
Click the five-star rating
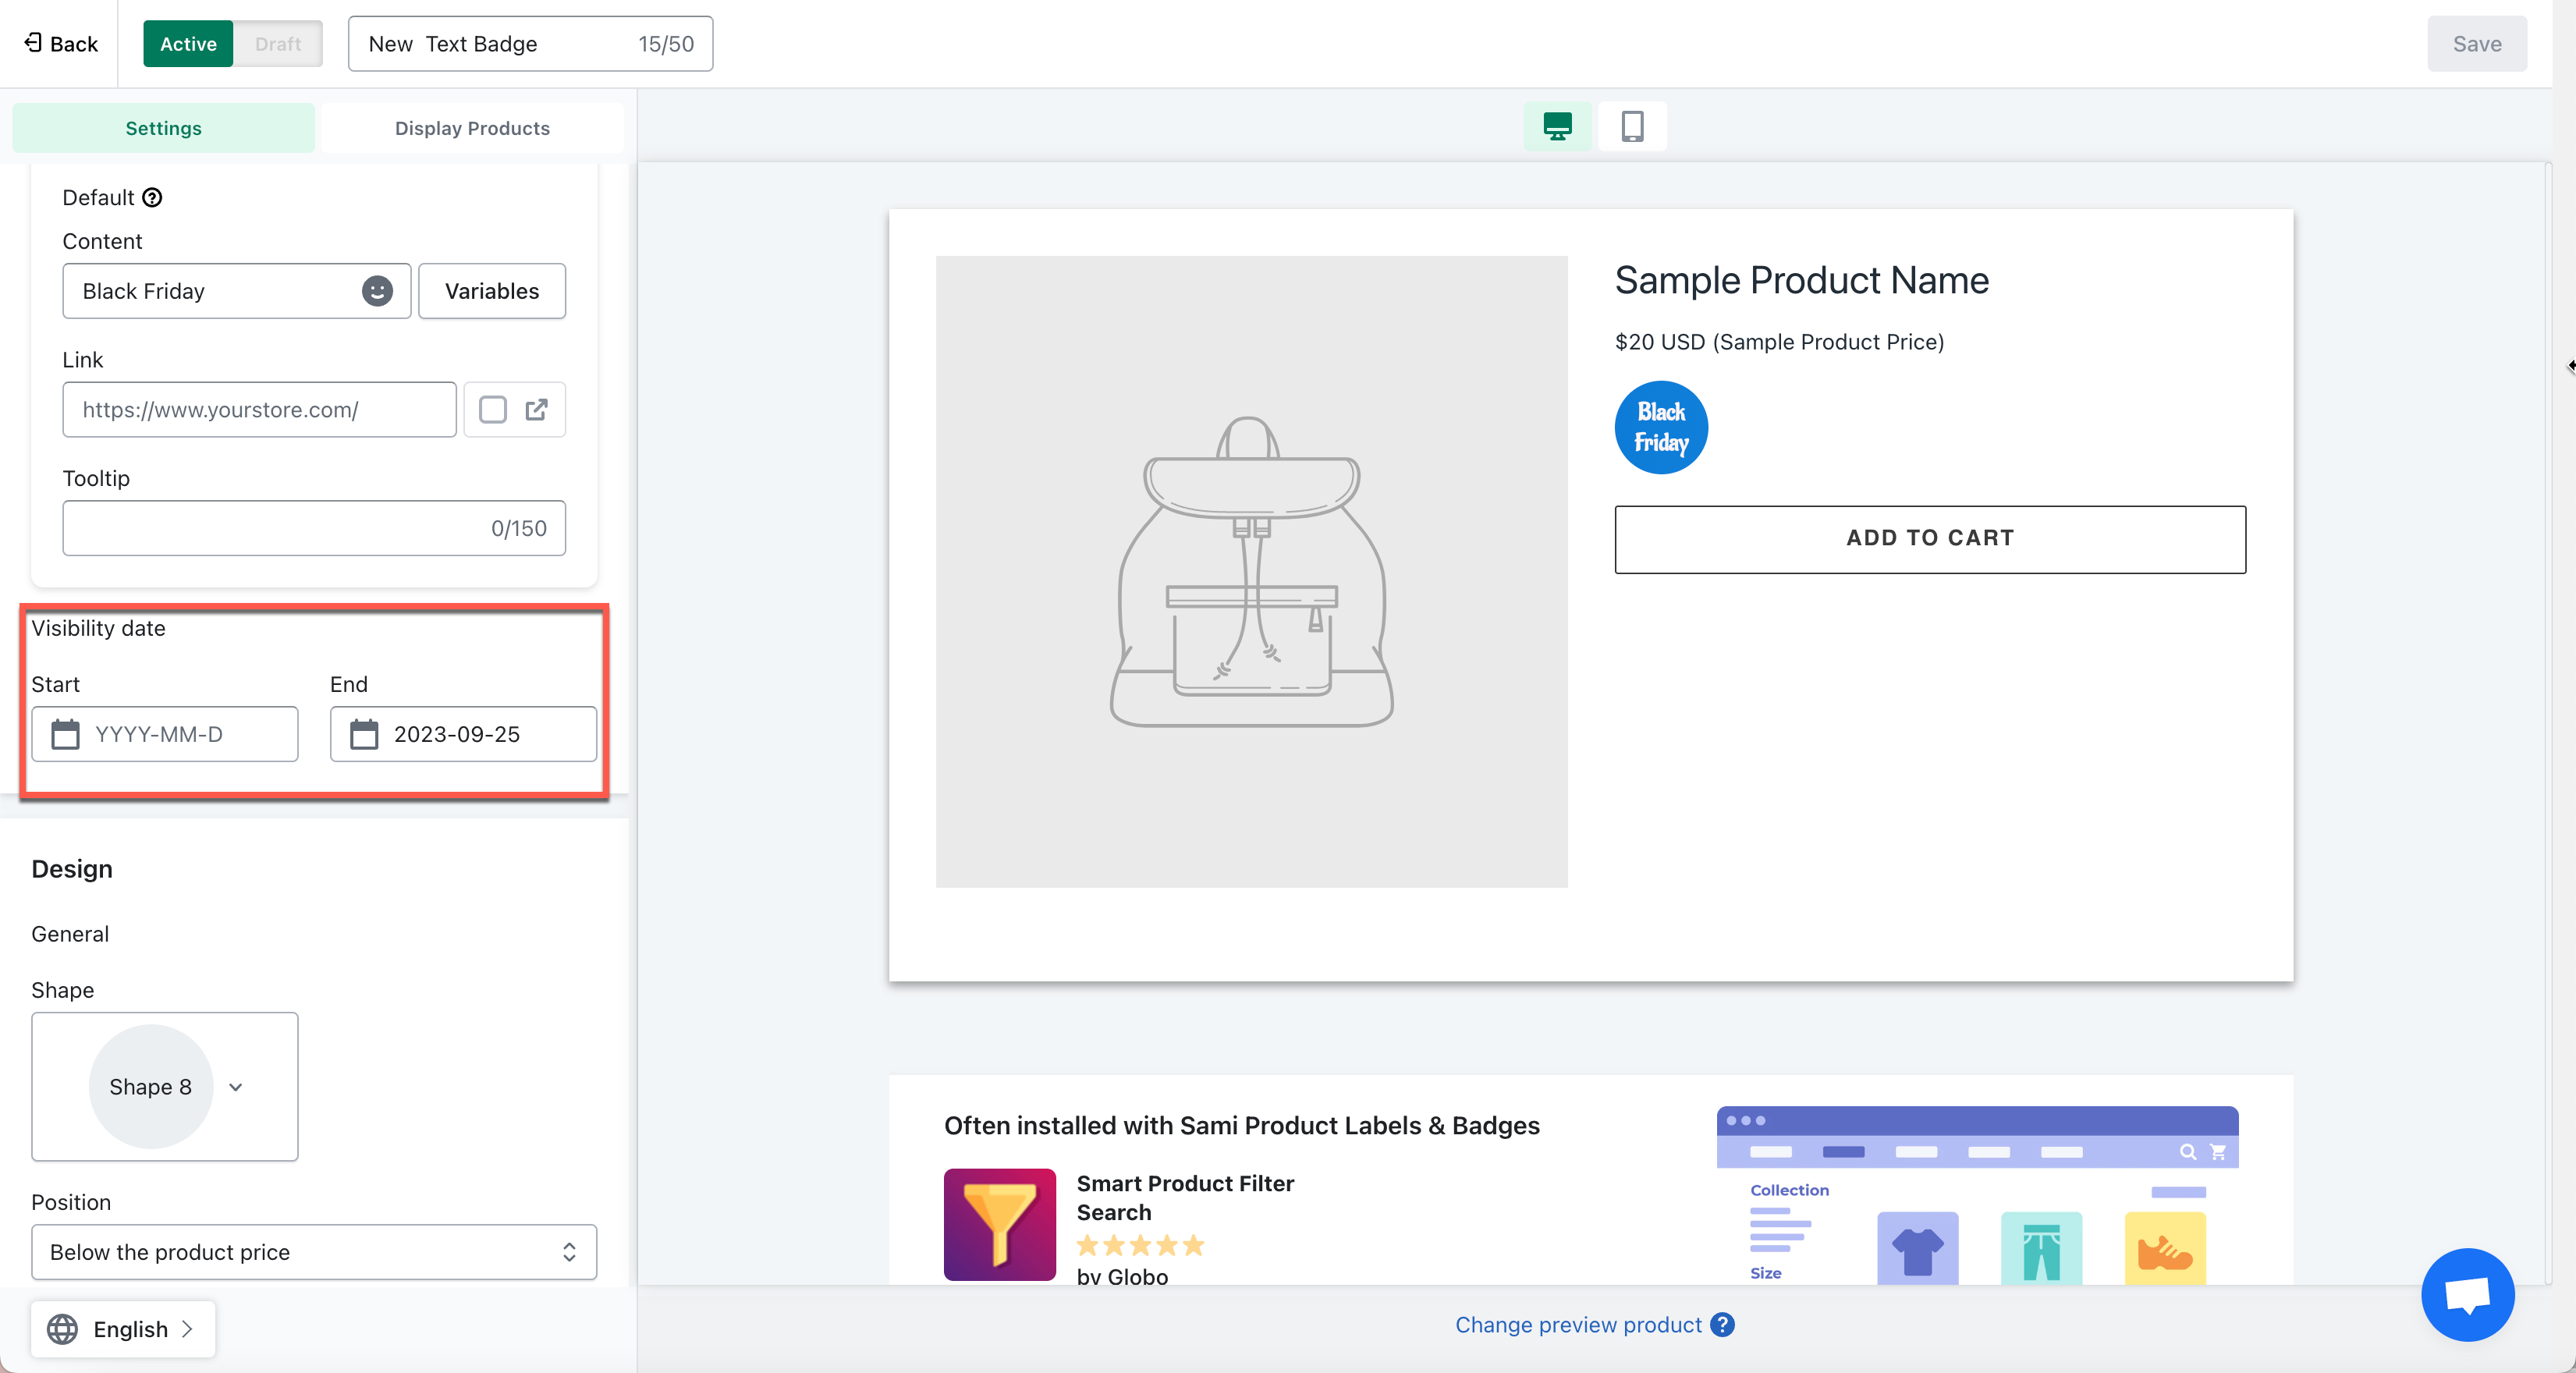1140,1246
